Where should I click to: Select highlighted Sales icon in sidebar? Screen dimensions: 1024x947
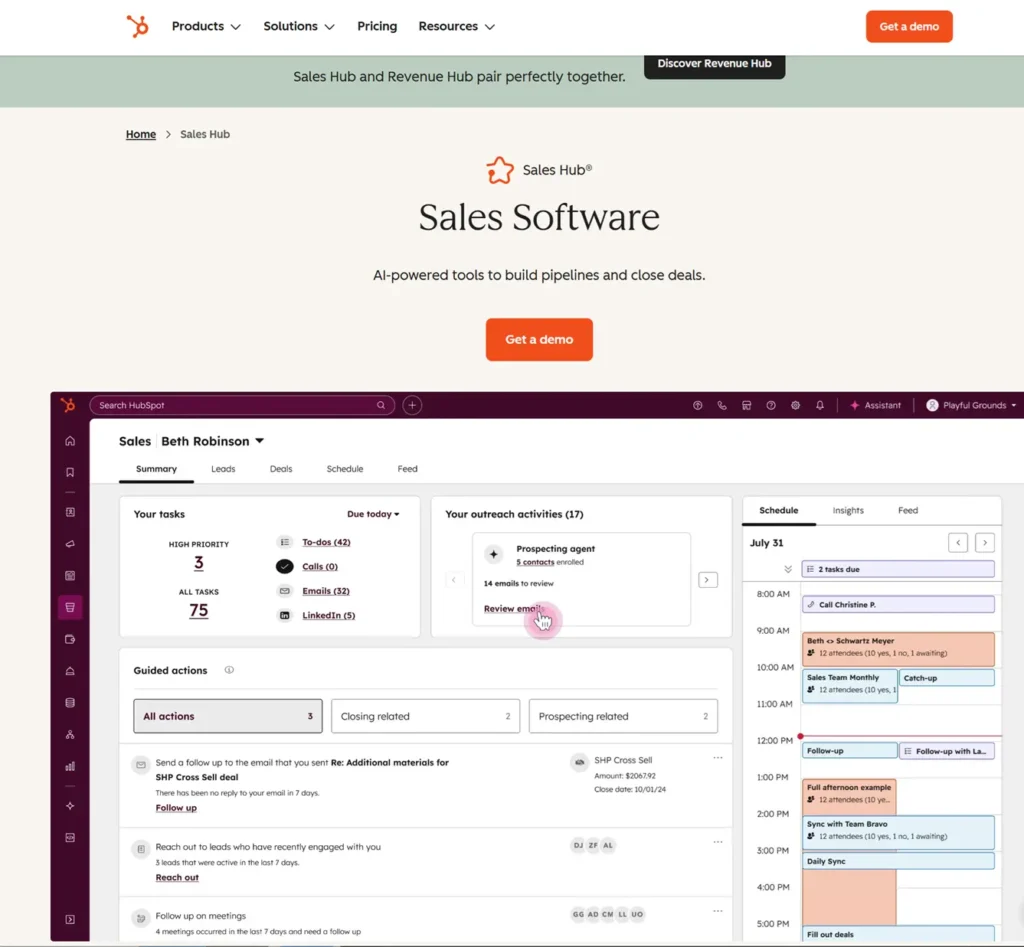pyautogui.click(x=70, y=607)
